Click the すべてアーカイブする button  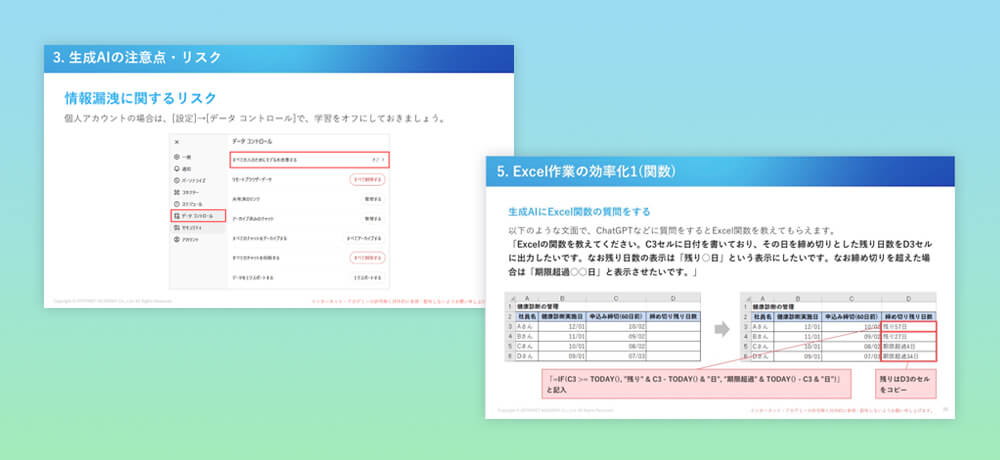coord(364,238)
